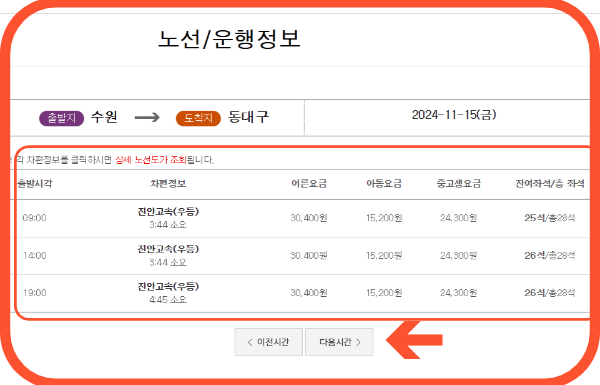
Task: Select the 09:00 departure time cell
Action: point(34,218)
